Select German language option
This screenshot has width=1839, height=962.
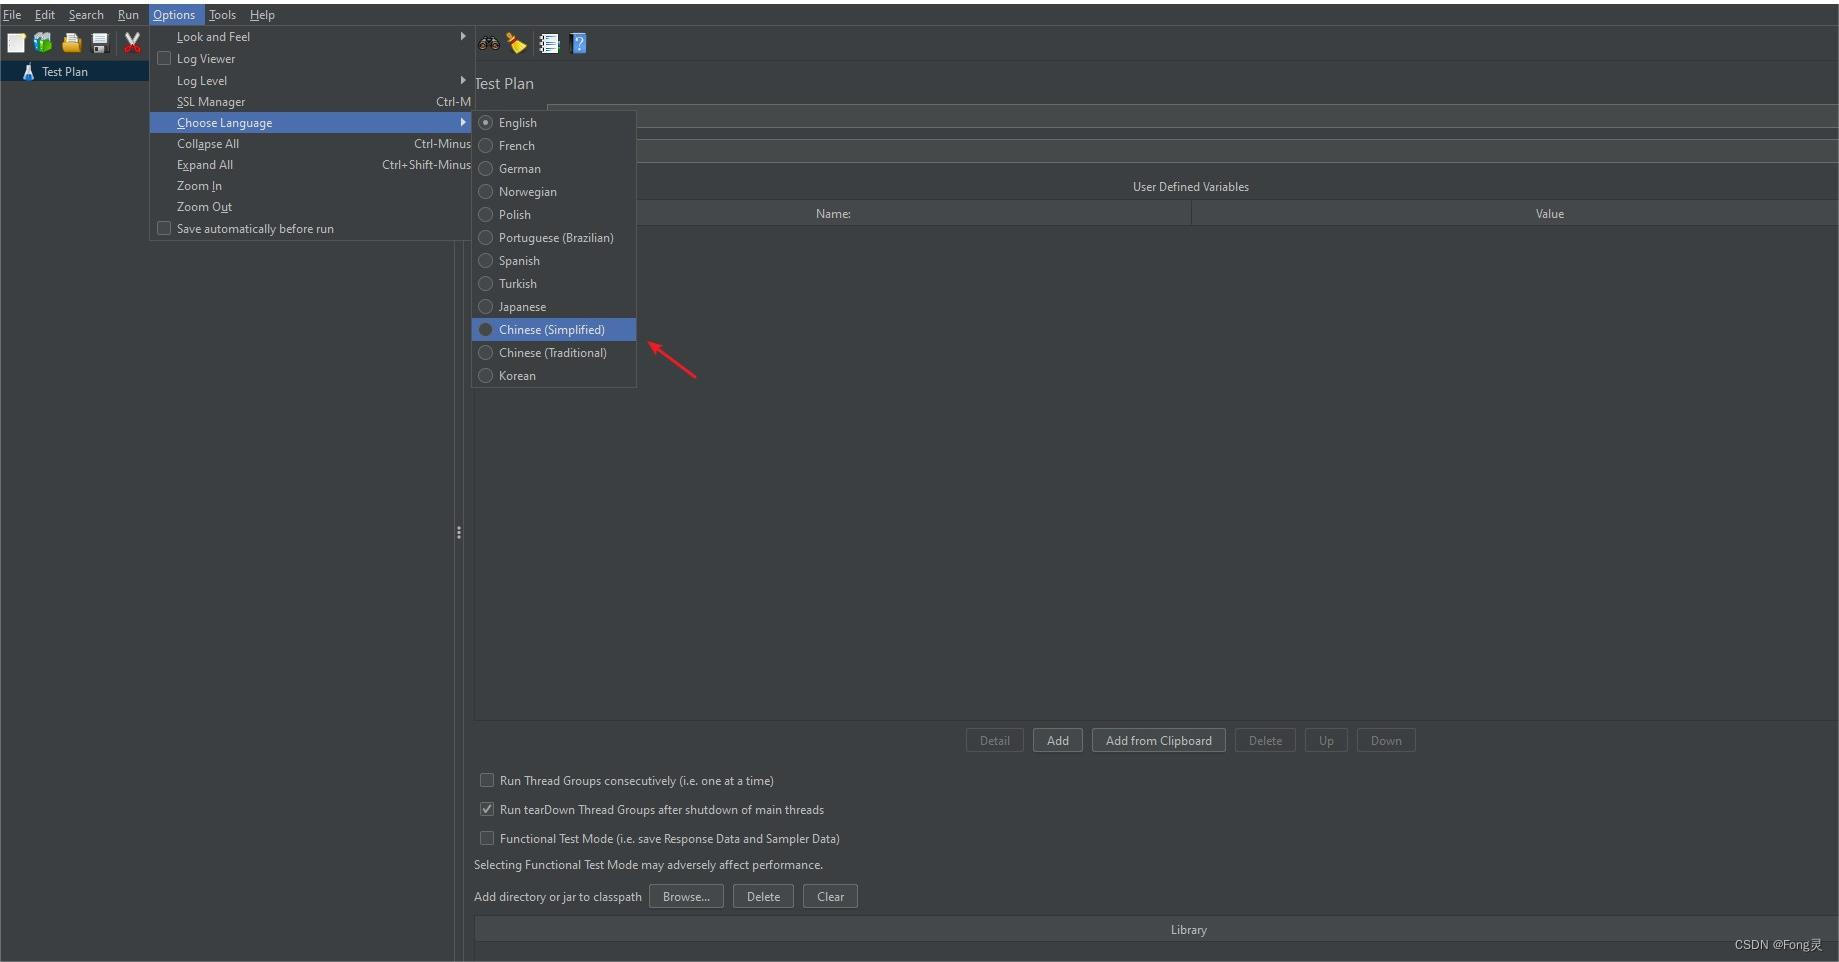click(554, 169)
